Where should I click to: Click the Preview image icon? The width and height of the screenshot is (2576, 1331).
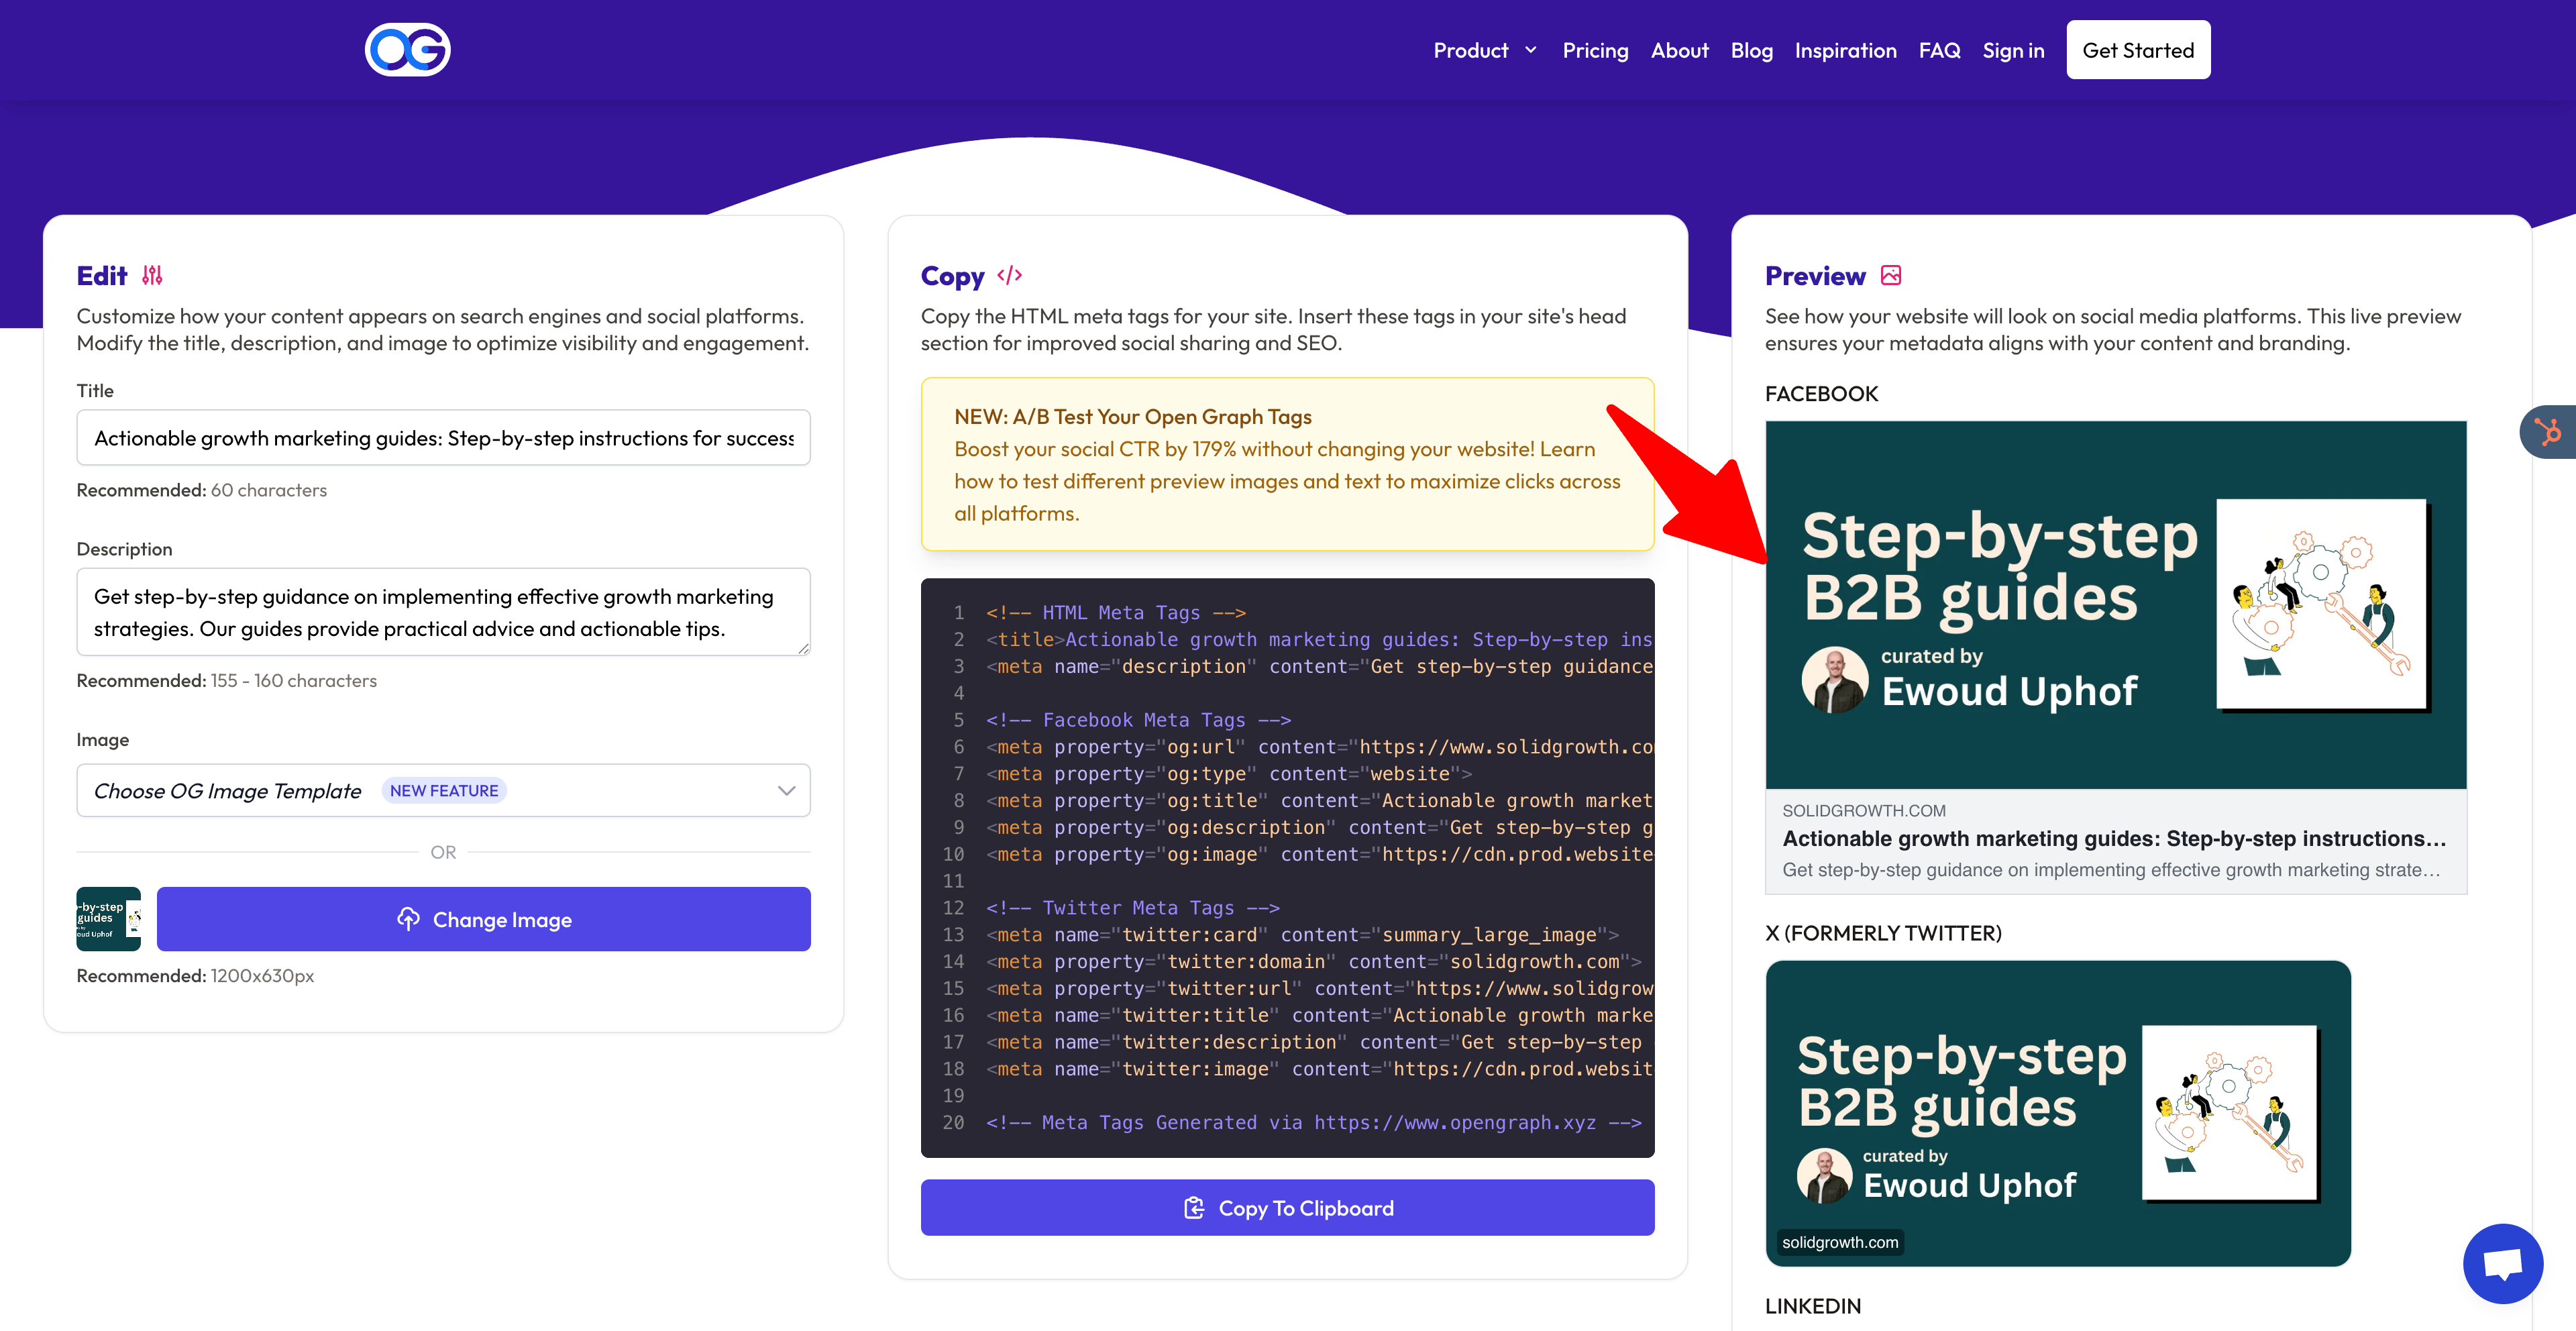1890,275
